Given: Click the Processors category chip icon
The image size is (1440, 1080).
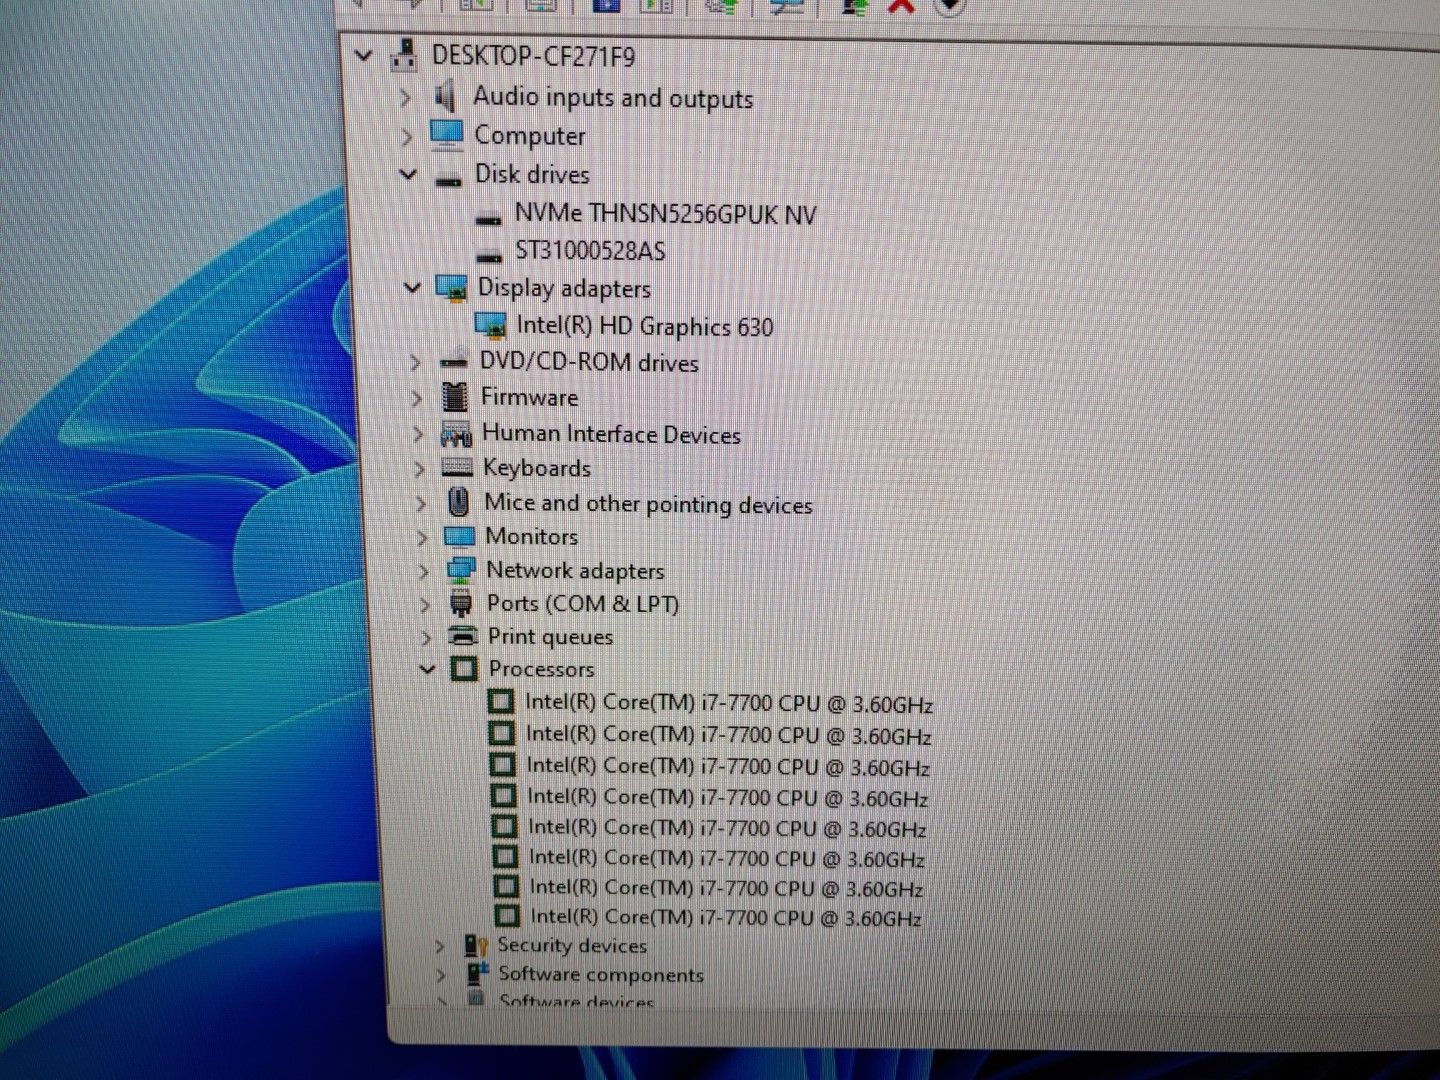Looking at the screenshot, I should point(464,668).
